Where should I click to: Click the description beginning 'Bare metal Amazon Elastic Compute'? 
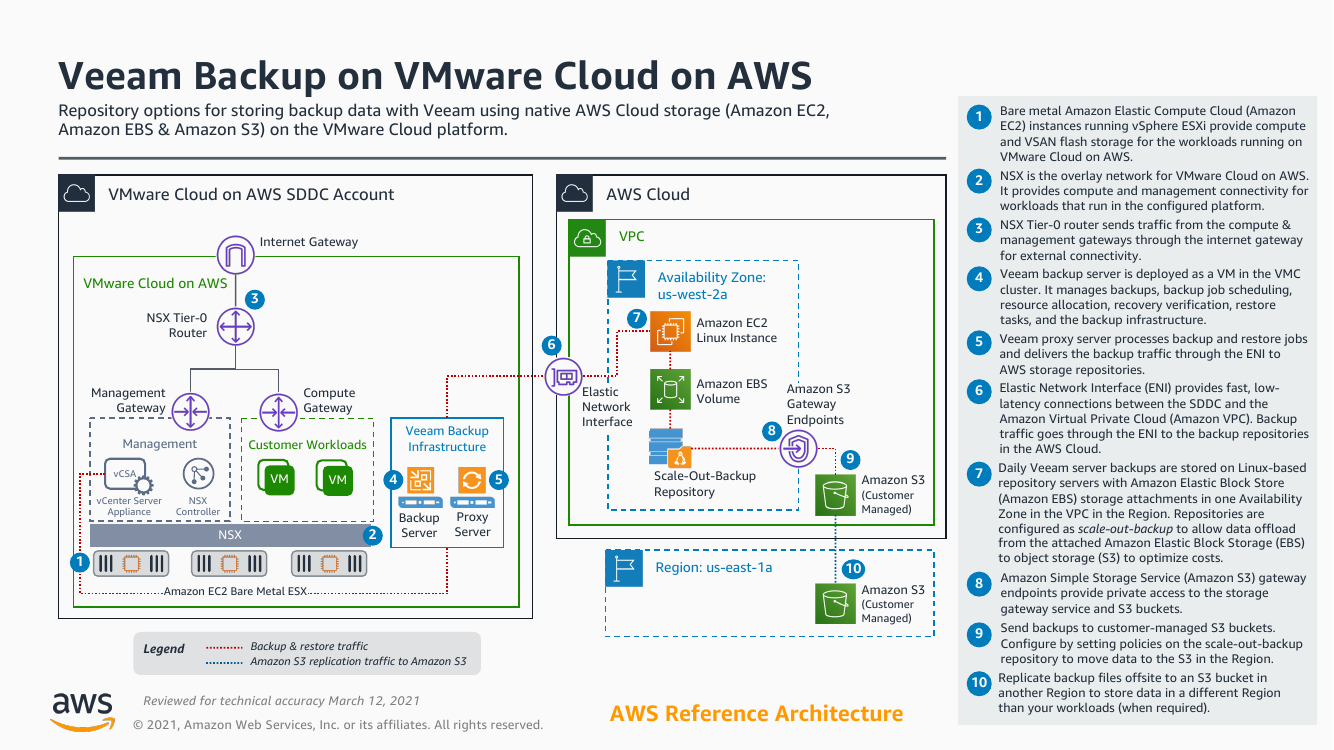click(1153, 134)
